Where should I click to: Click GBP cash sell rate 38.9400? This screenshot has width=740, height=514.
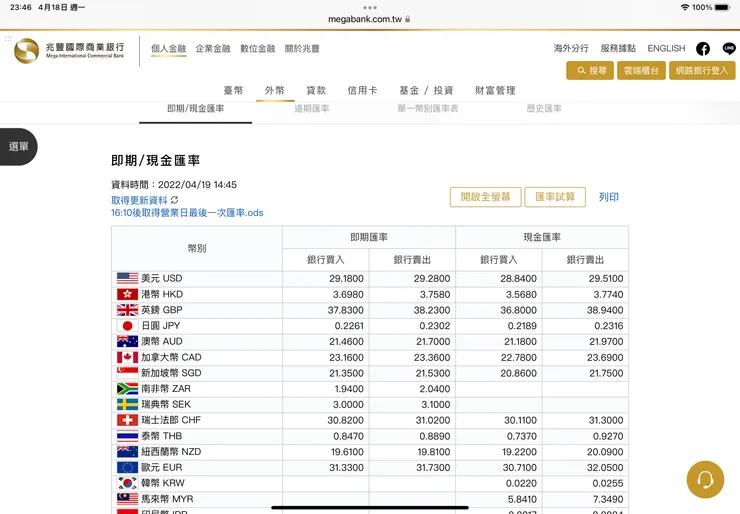pyautogui.click(x=605, y=310)
